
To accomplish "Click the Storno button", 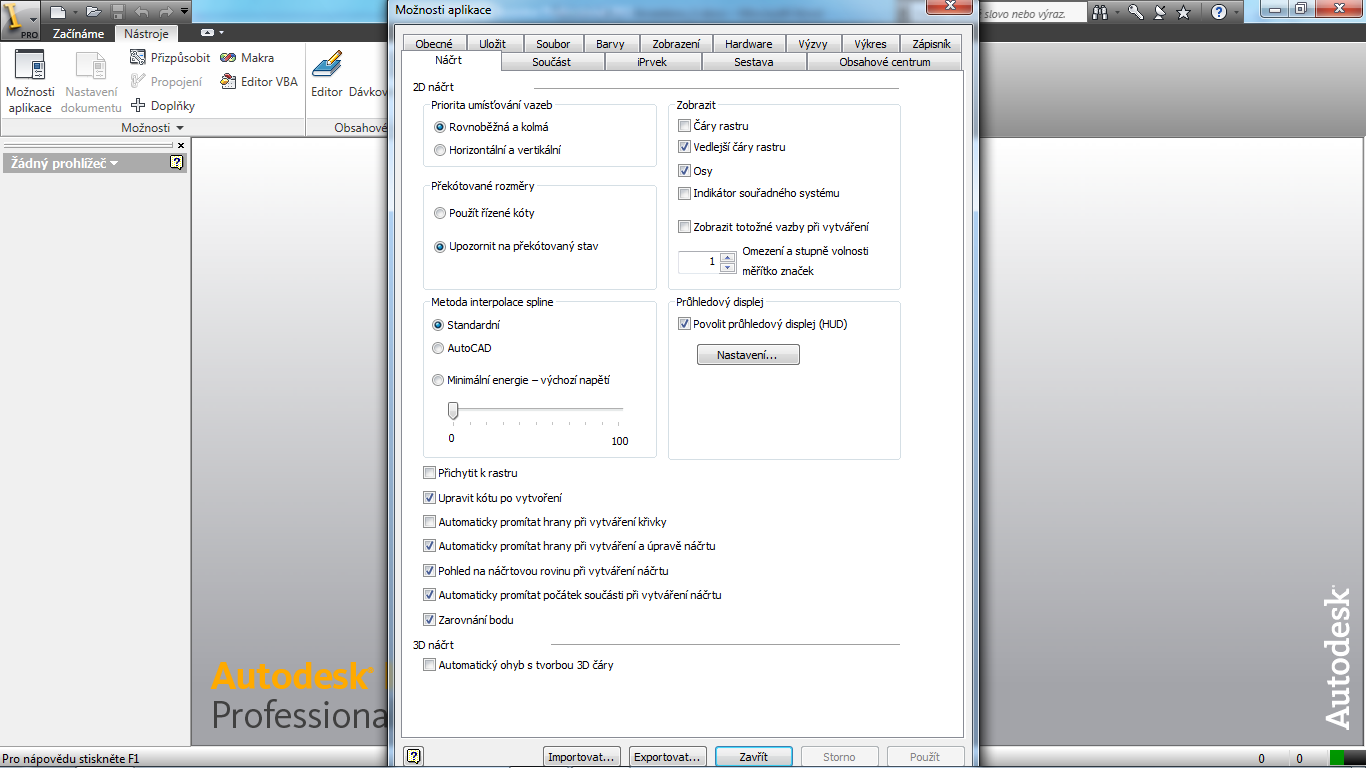I will pyautogui.click(x=839, y=757).
